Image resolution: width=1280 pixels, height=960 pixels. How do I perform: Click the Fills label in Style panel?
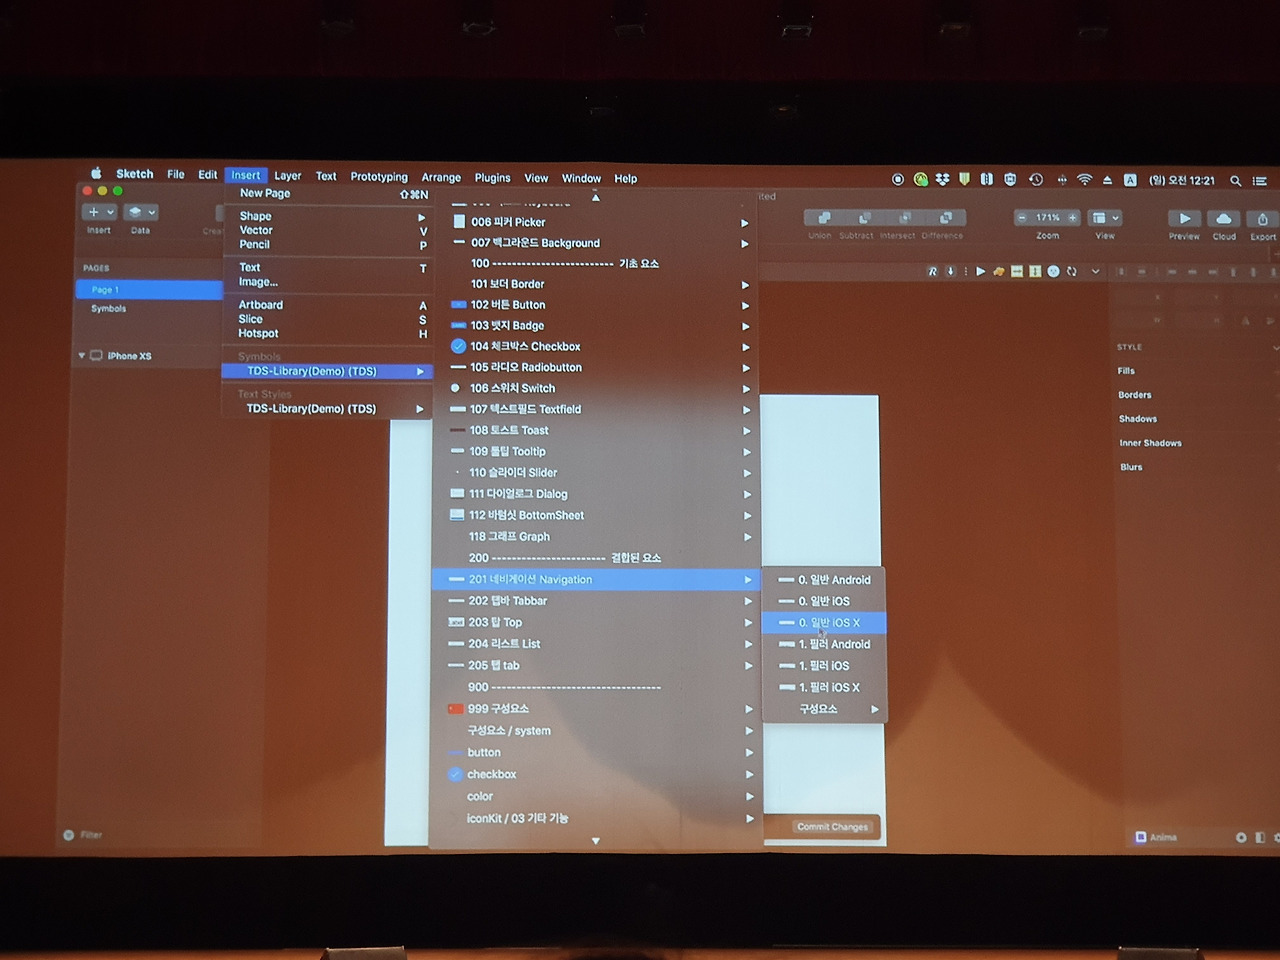click(x=1126, y=371)
